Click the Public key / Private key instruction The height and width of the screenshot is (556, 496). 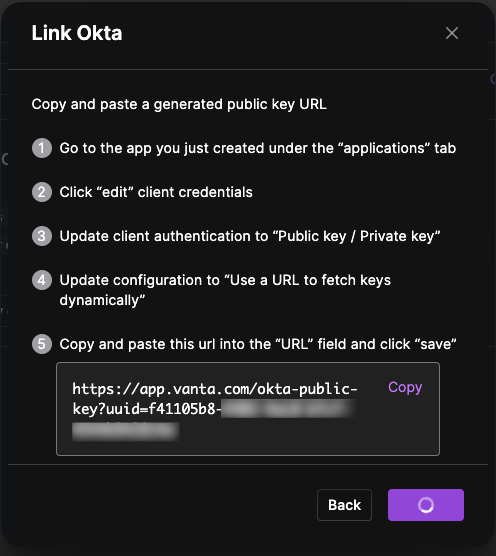pos(250,236)
